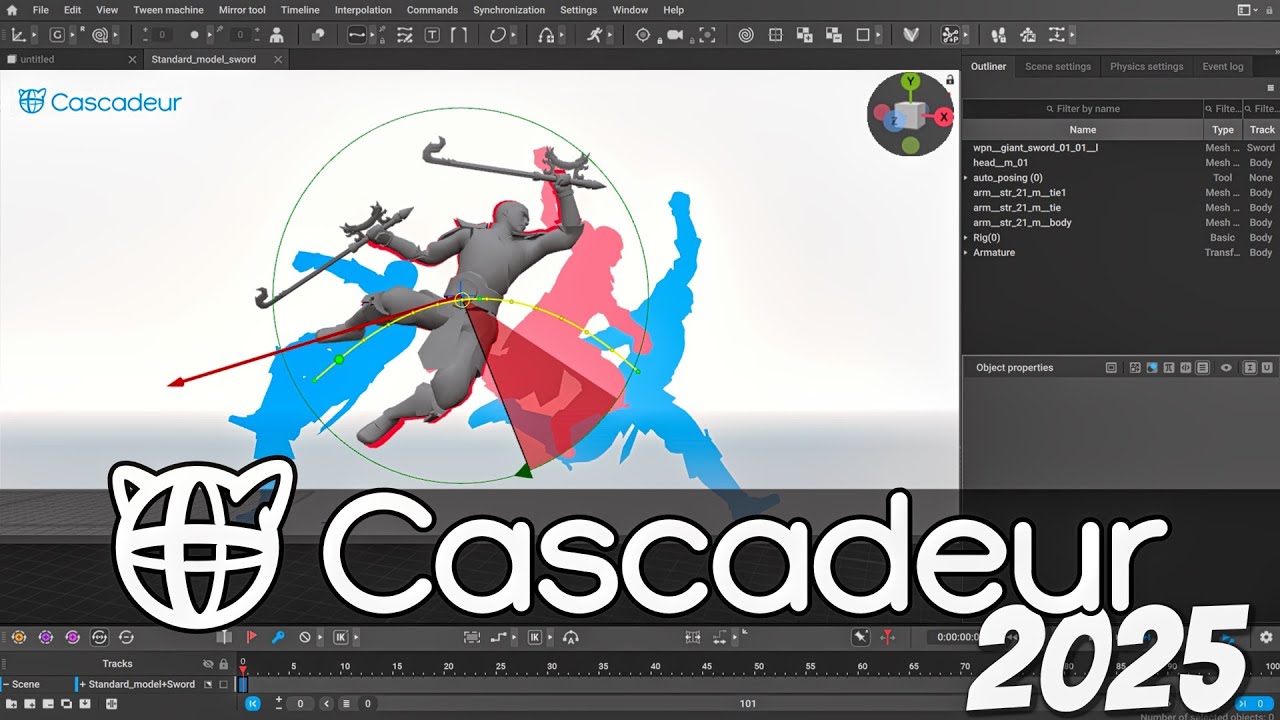Expand the axis manipulator dropdown arrow
The image size is (1280, 720).
34,35
